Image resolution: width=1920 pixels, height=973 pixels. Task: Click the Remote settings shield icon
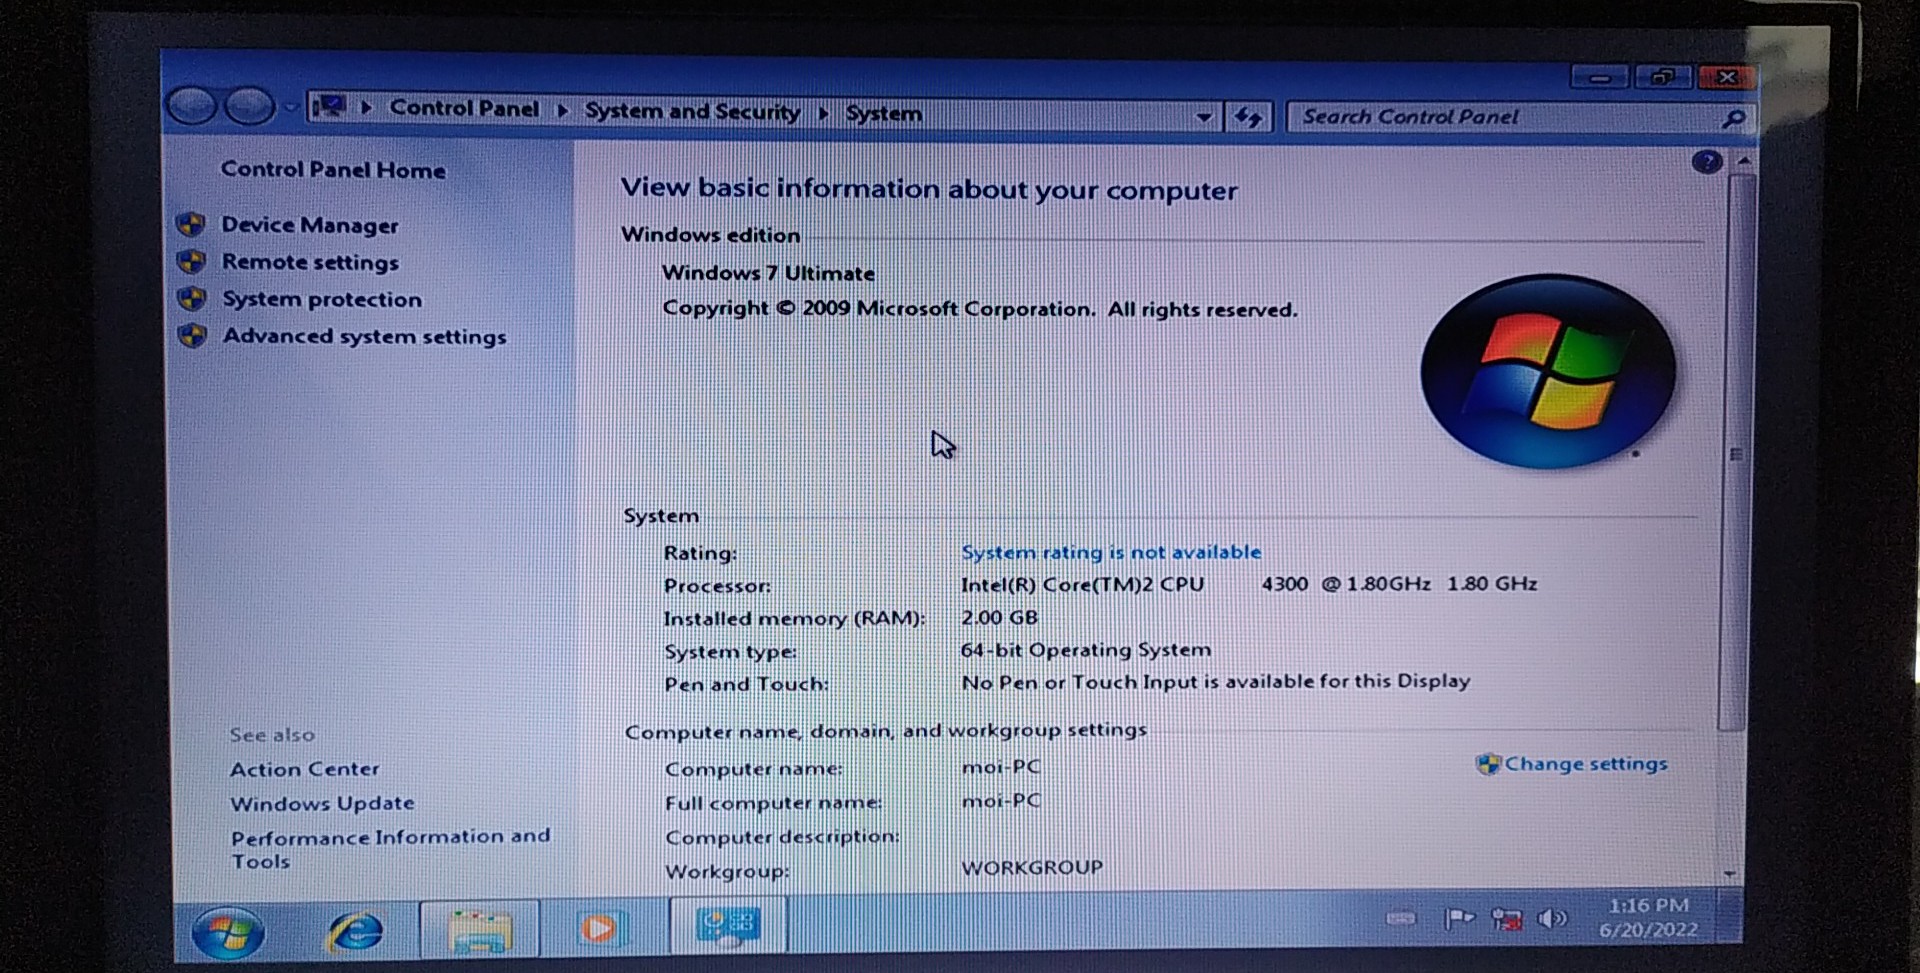click(191, 262)
